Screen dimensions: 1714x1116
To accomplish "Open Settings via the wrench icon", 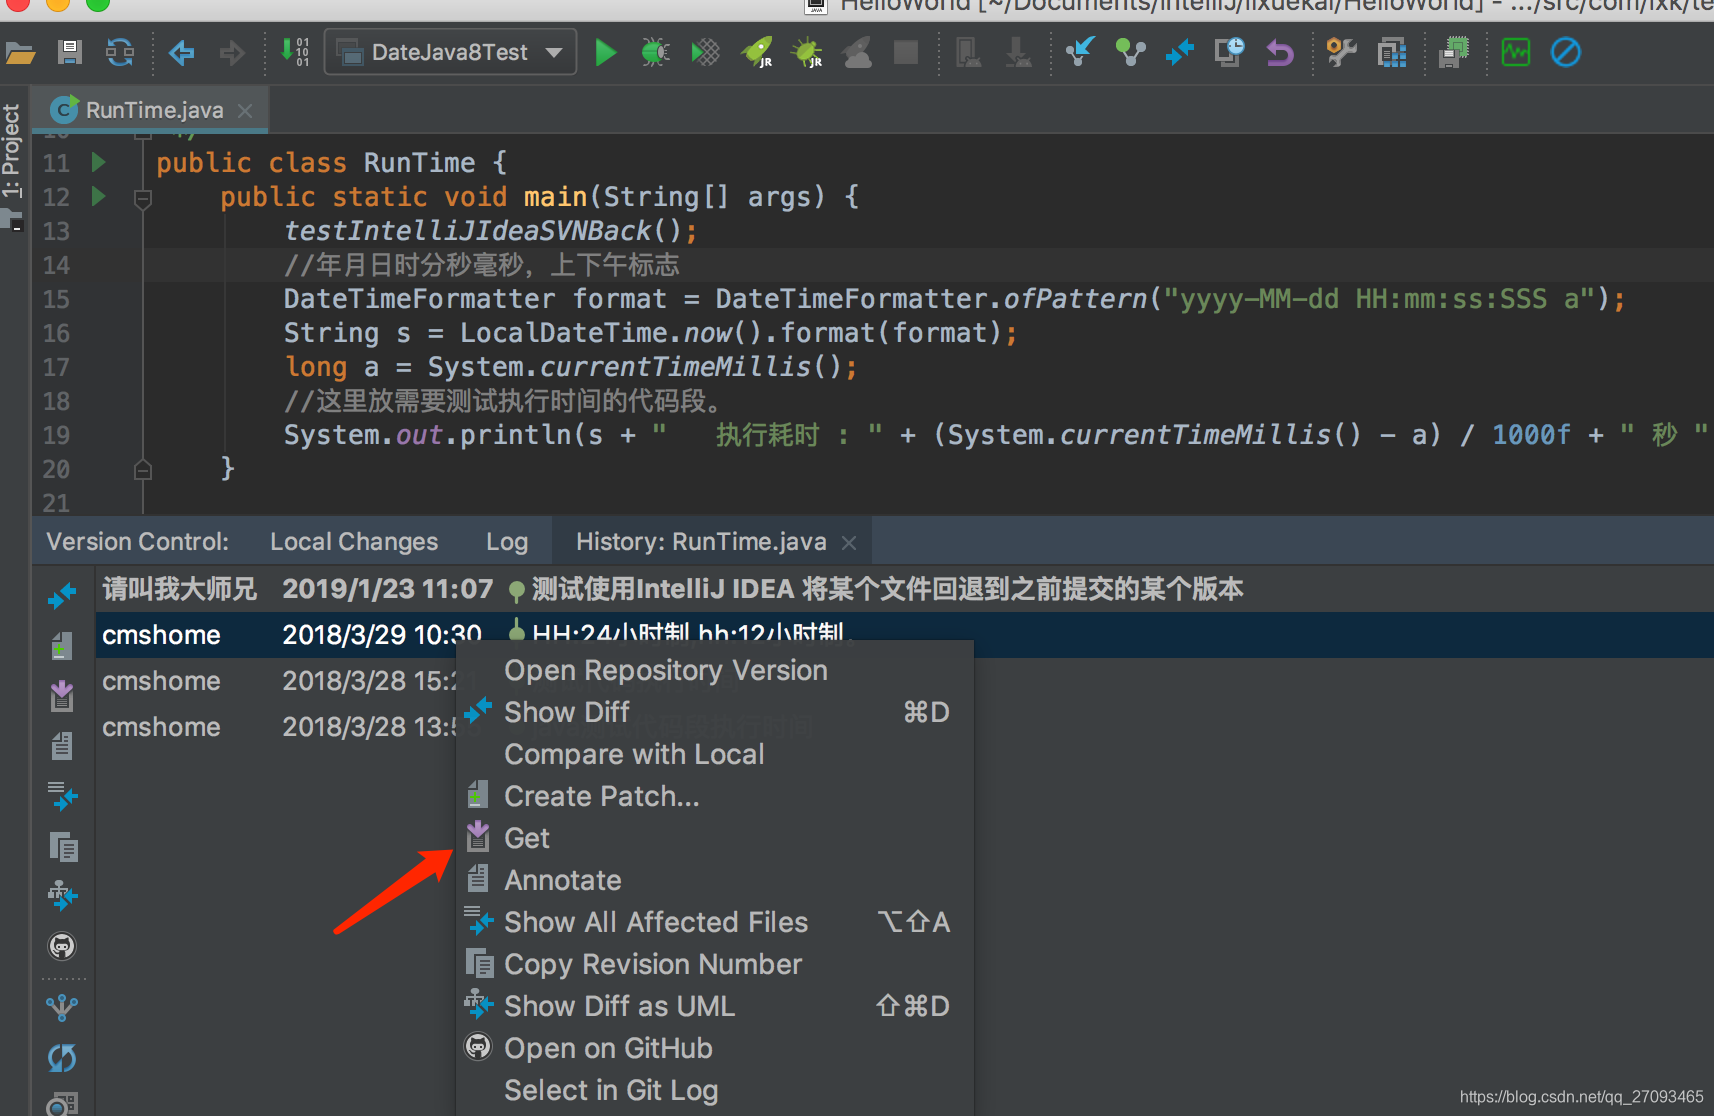I will pos(1341,52).
